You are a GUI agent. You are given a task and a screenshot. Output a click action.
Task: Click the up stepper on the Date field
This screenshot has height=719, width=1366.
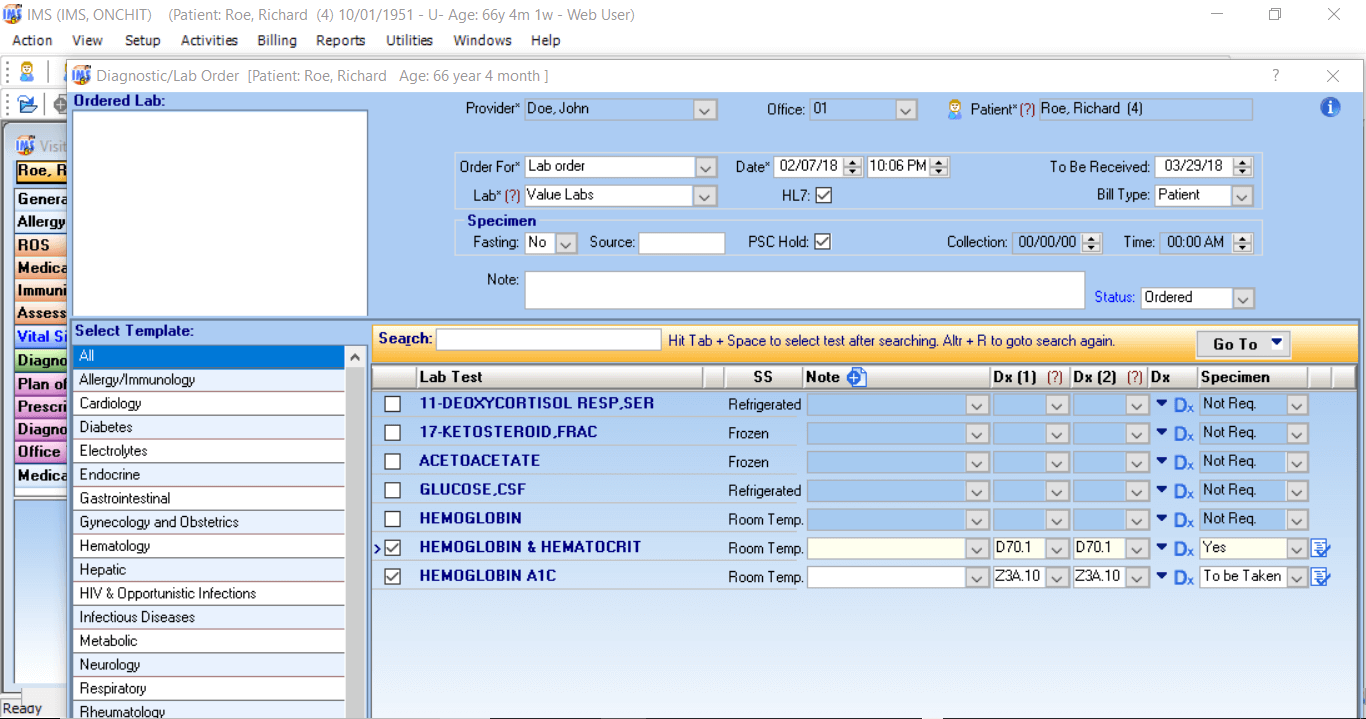853,162
